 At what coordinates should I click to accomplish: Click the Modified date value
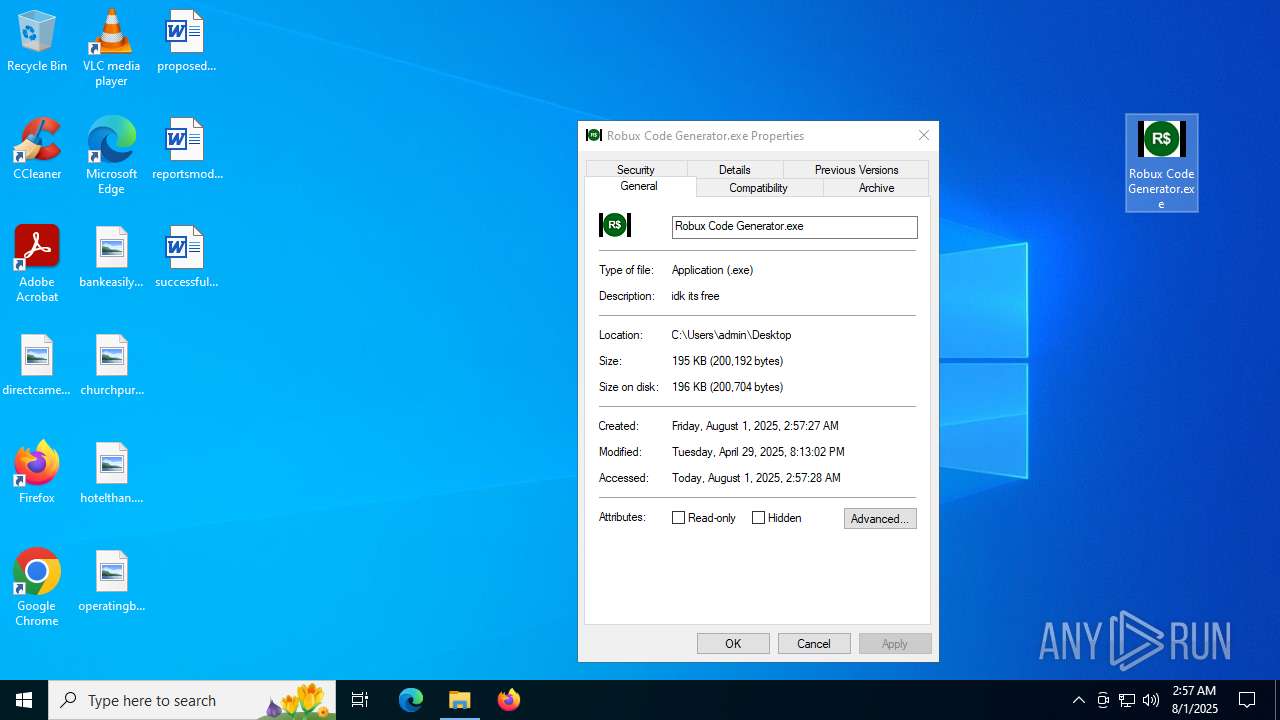(758, 452)
